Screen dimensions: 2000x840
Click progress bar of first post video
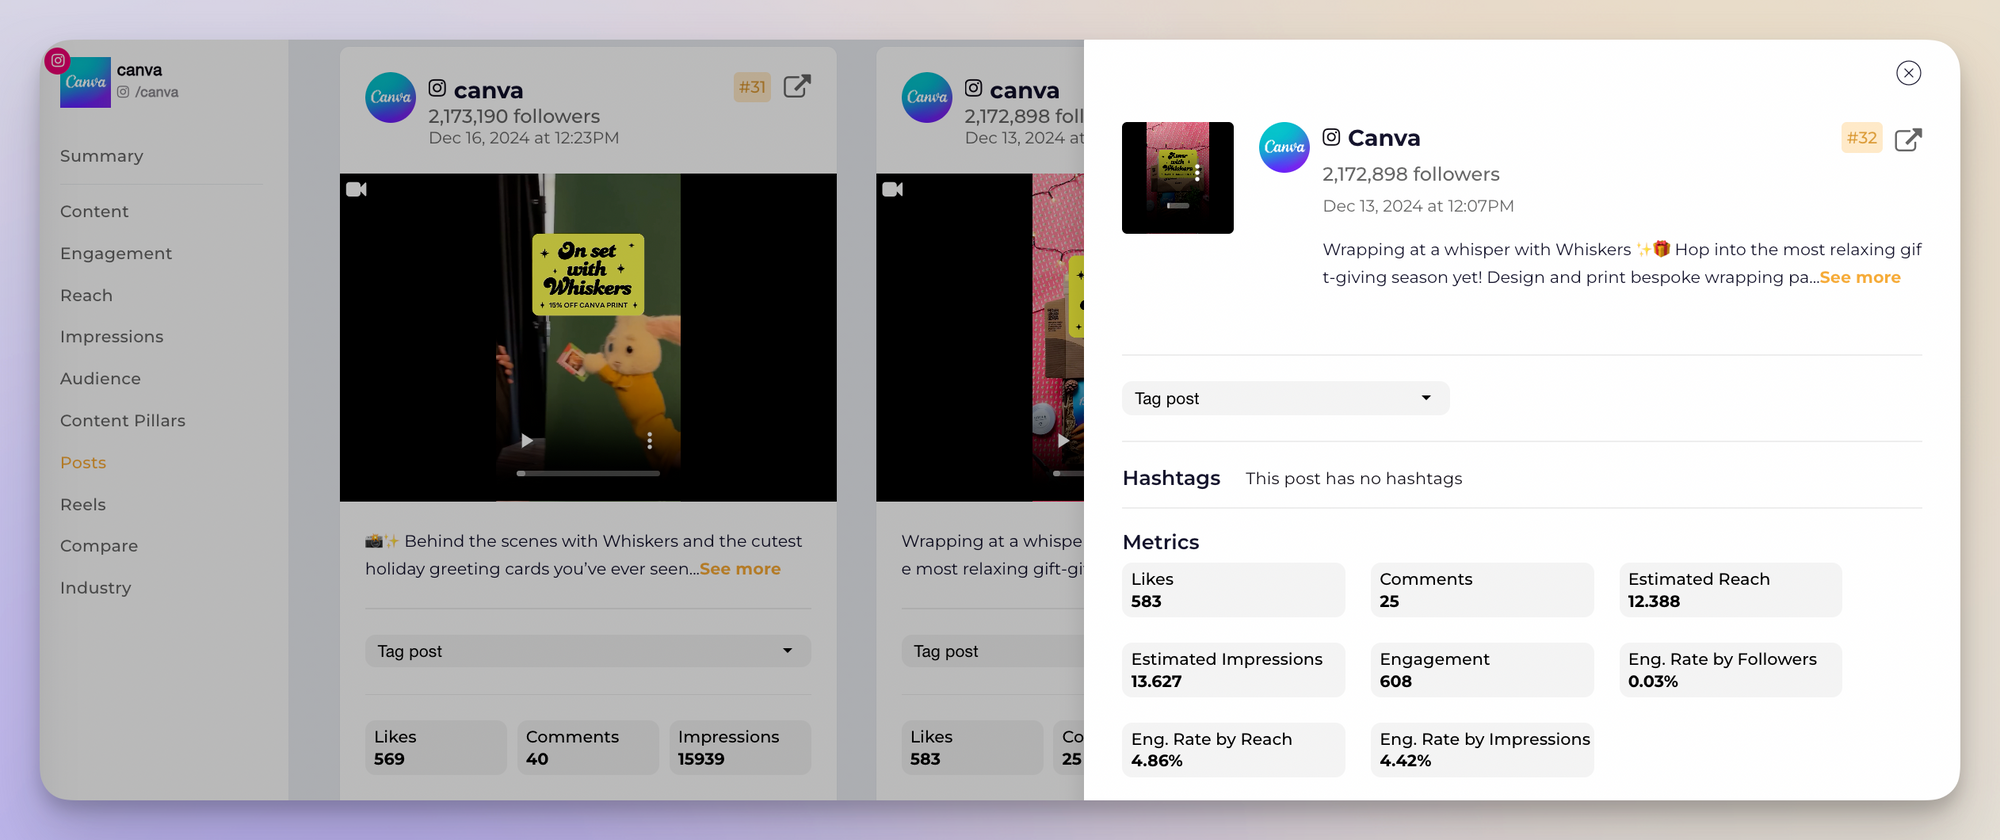(x=588, y=473)
